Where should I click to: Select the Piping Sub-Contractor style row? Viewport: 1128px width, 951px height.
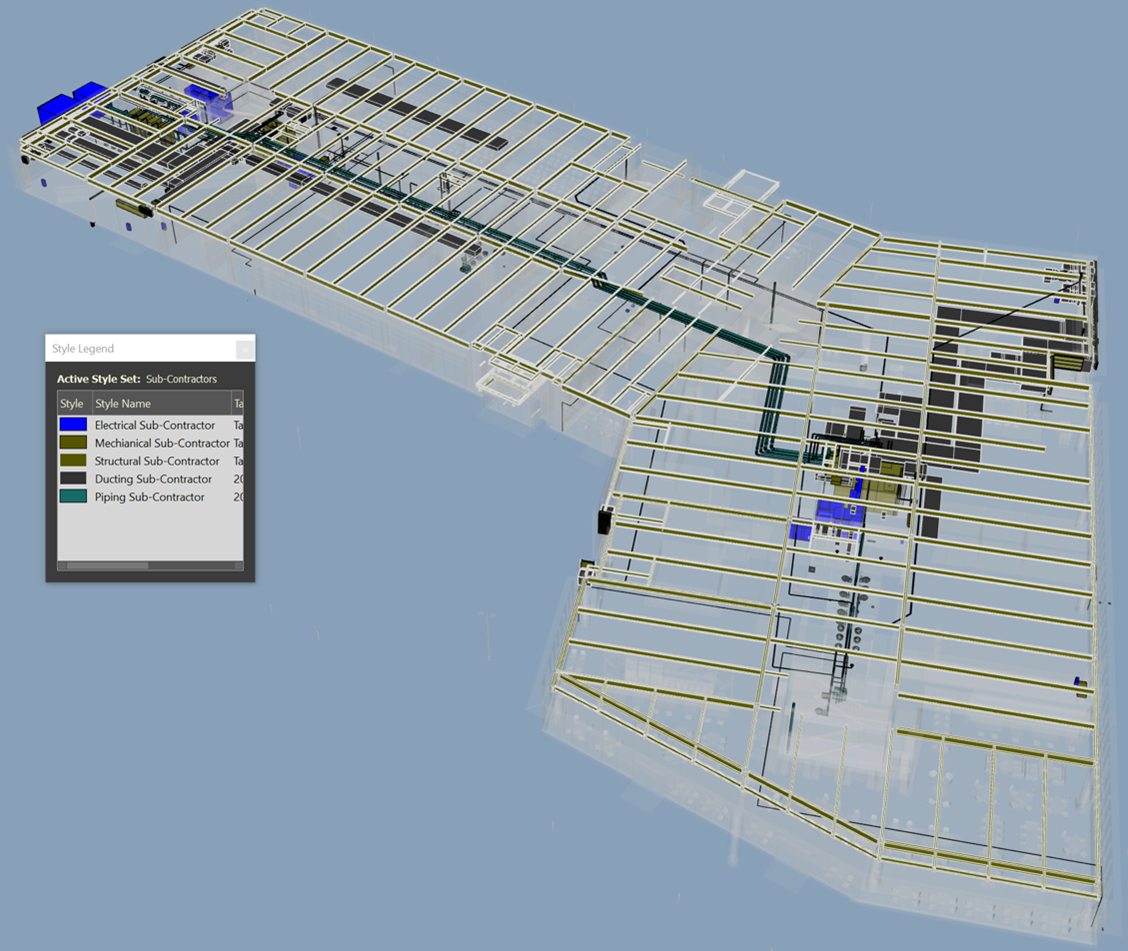point(150,497)
